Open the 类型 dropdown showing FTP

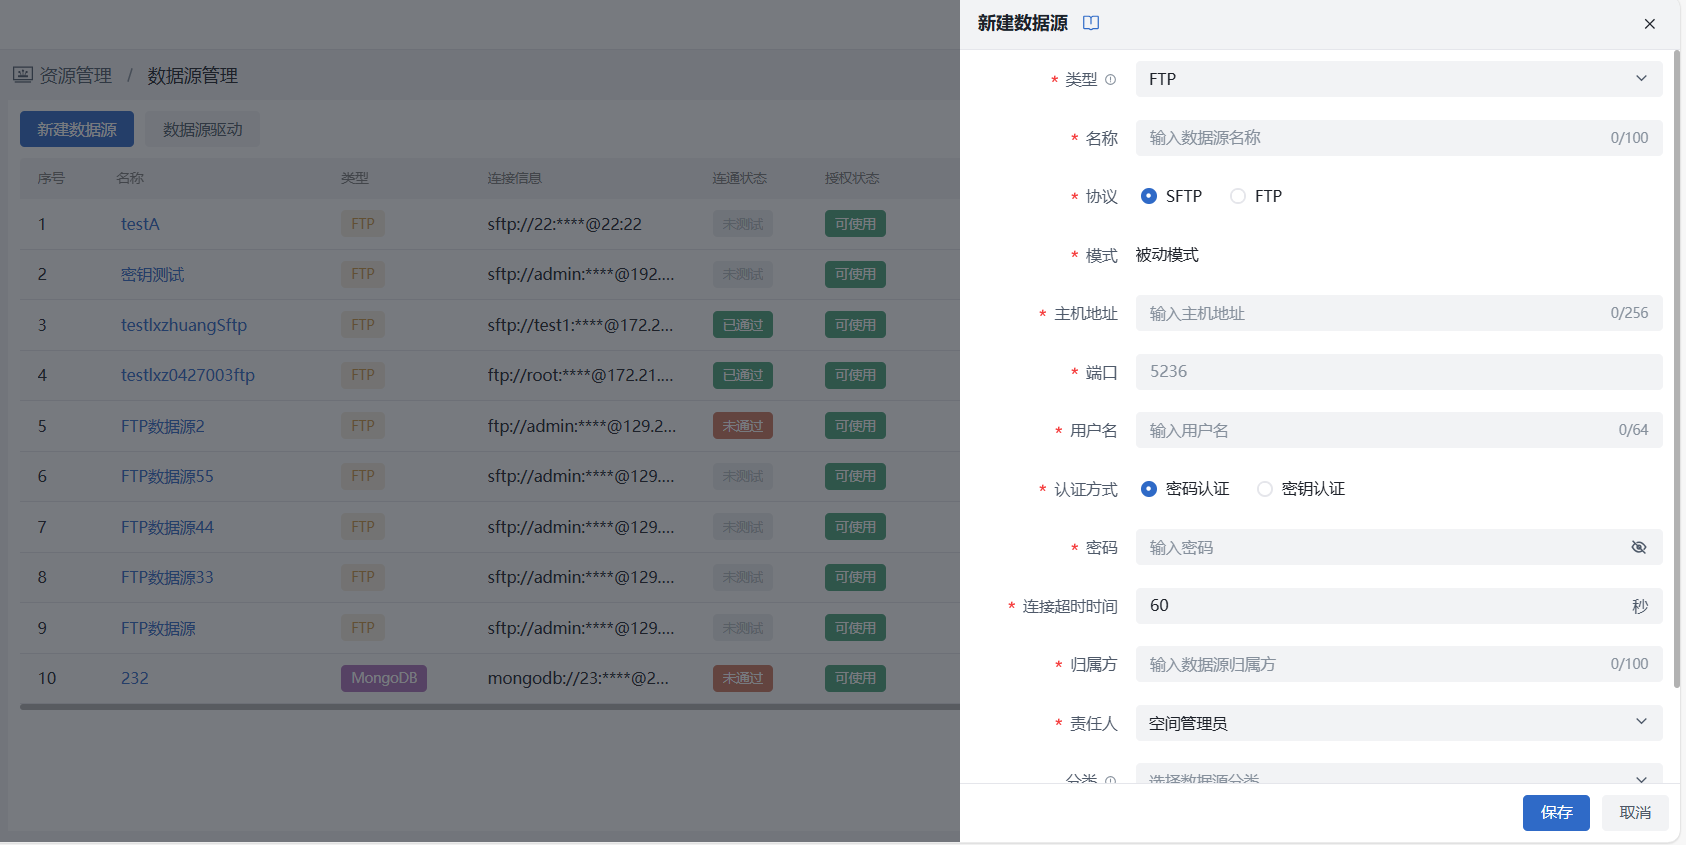coord(1399,79)
